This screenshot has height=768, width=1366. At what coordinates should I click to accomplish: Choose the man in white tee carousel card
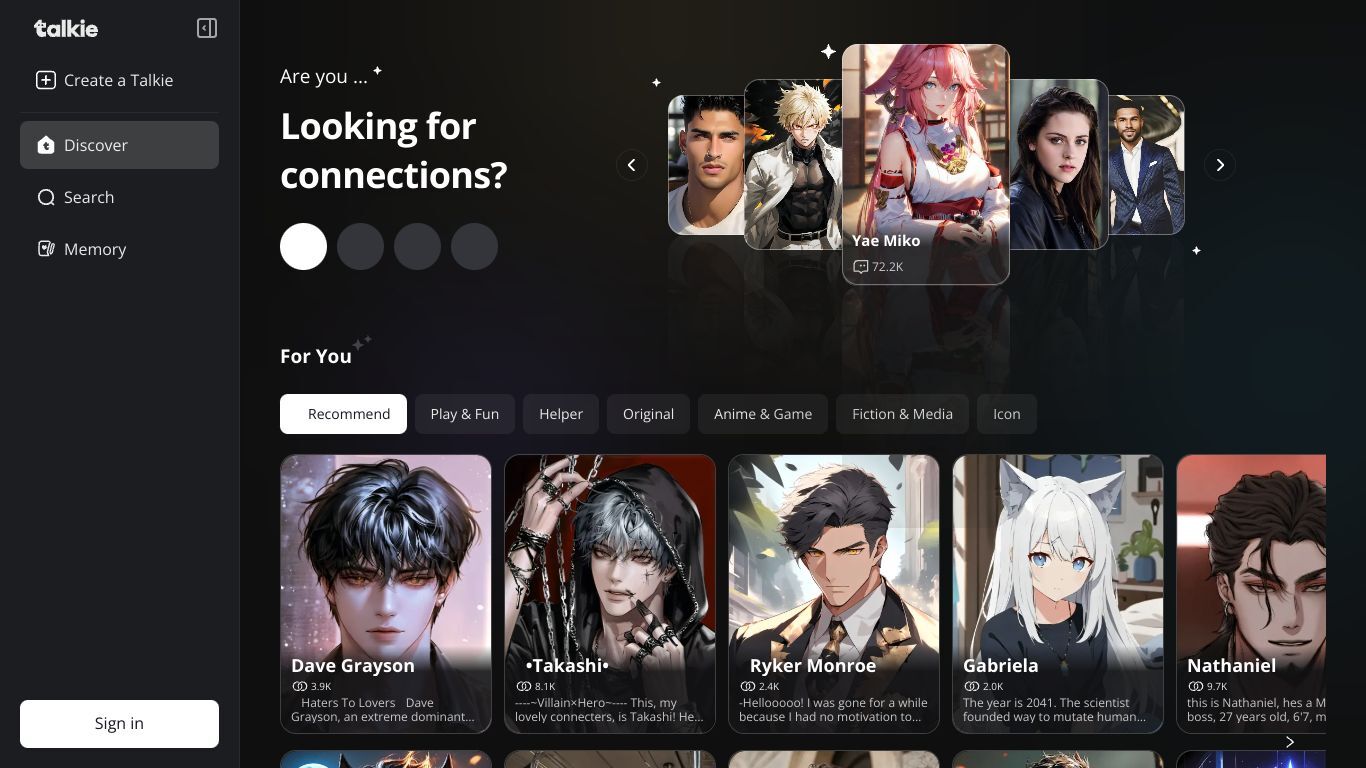click(706, 165)
